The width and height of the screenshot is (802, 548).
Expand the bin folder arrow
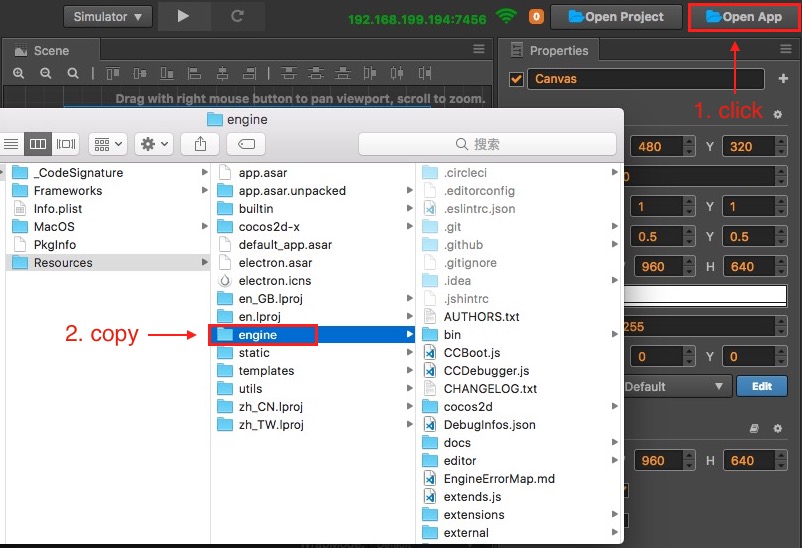[x=614, y=334]
